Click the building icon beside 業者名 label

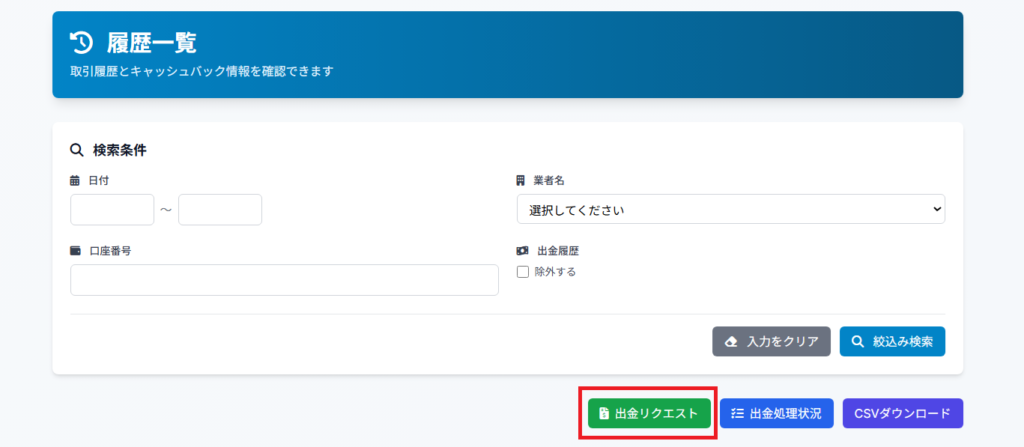pos(521,181)
